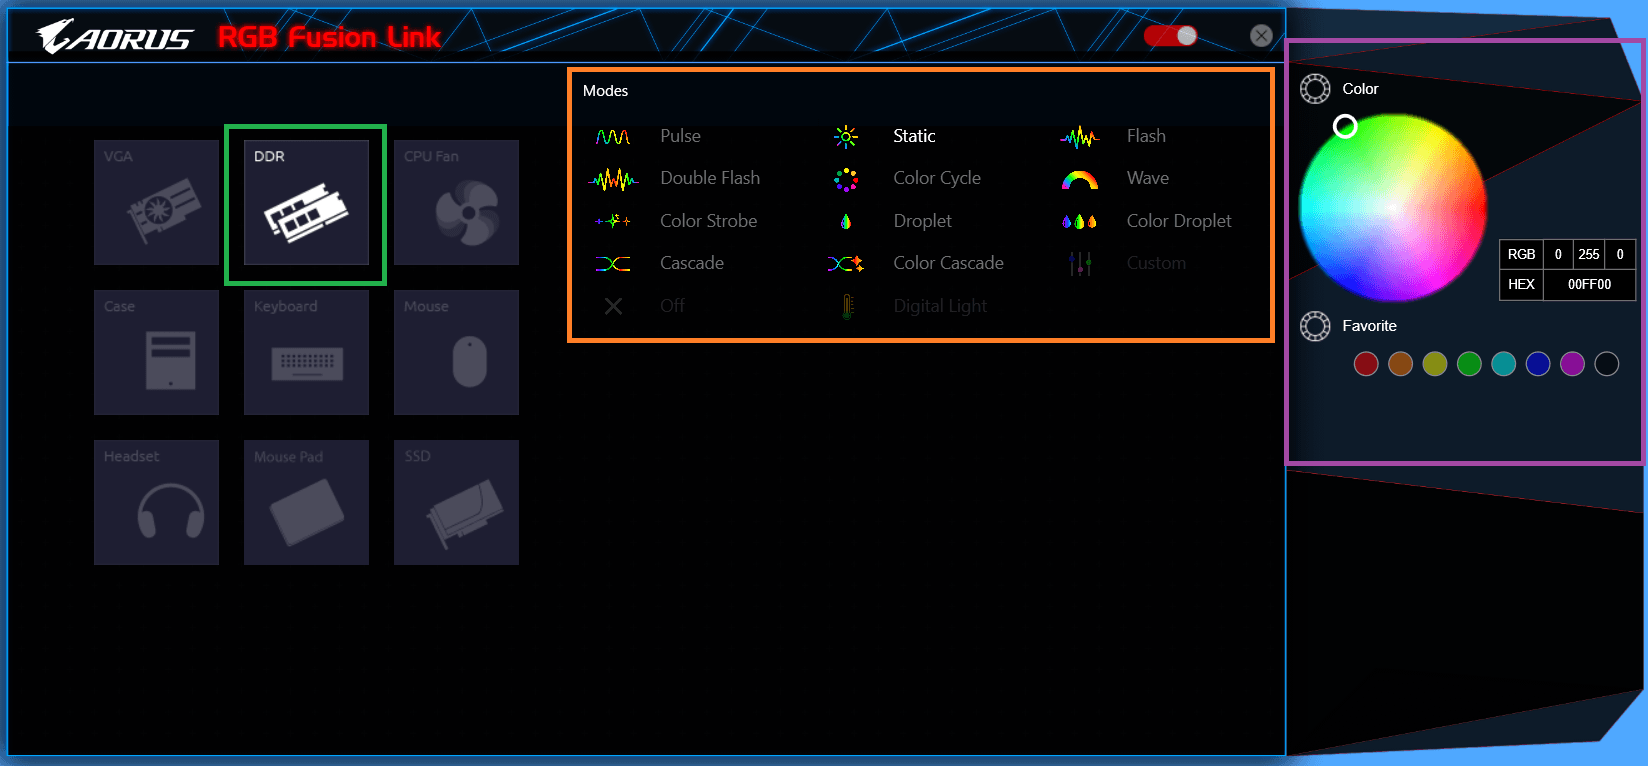
Task: Select the Mouse Pad device tile
Action: [306, 502]
